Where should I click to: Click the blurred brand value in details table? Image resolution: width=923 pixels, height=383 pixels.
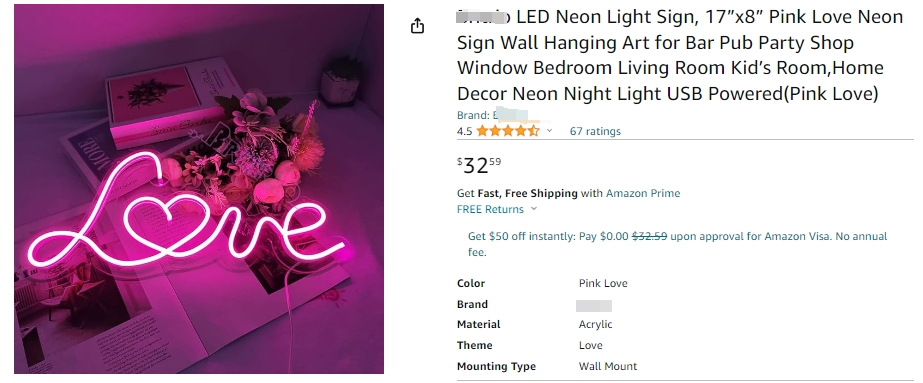click(593, 305)
